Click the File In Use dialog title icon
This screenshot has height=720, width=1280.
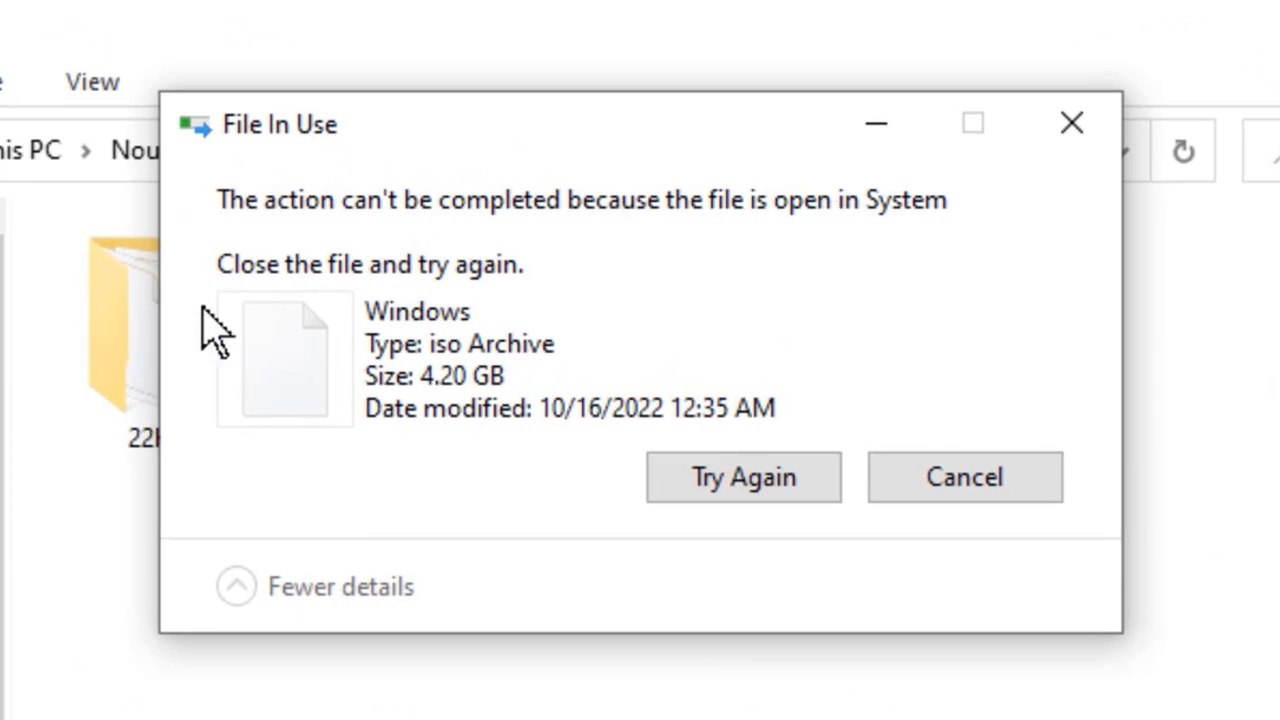point(195,125)
